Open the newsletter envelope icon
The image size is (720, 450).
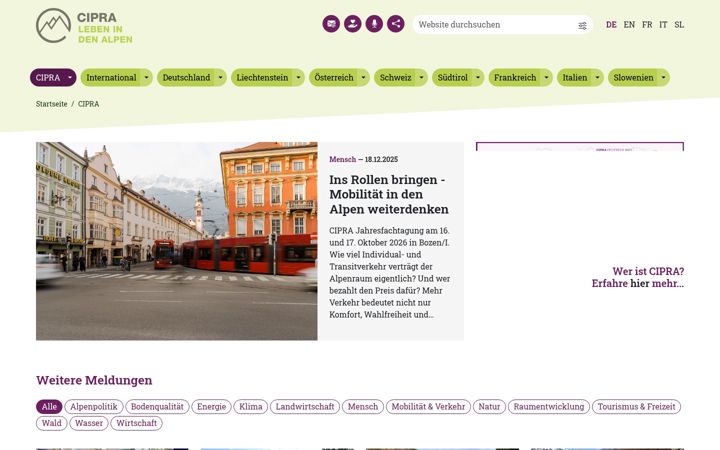[x=331, y=24]
